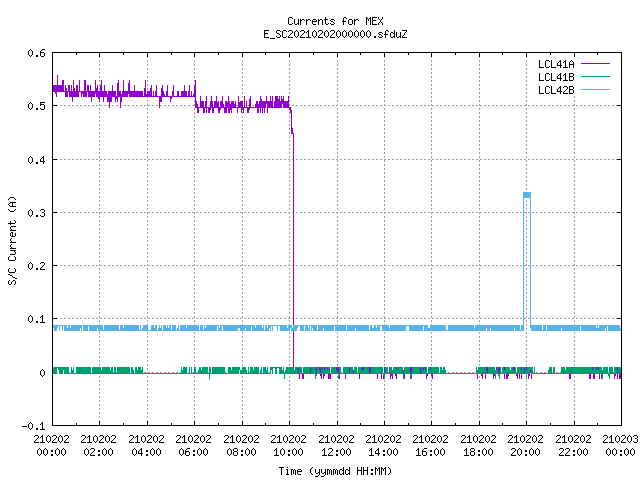This screenshot has width=640, height=480.
Task: Click the y-axis tick value 0.5
Action: 36,106
